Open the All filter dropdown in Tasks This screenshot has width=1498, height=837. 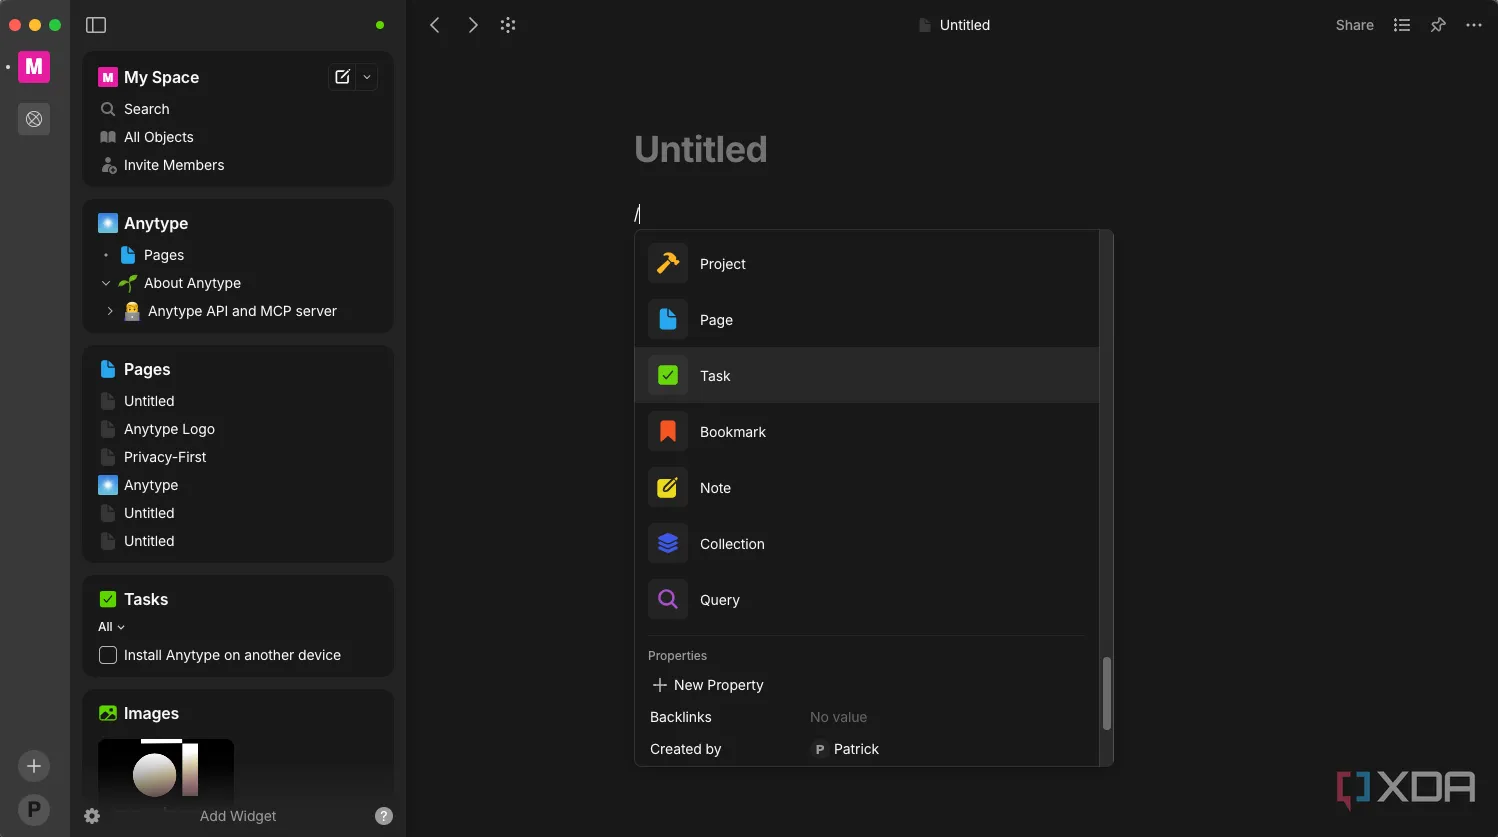tap(111, 627)
